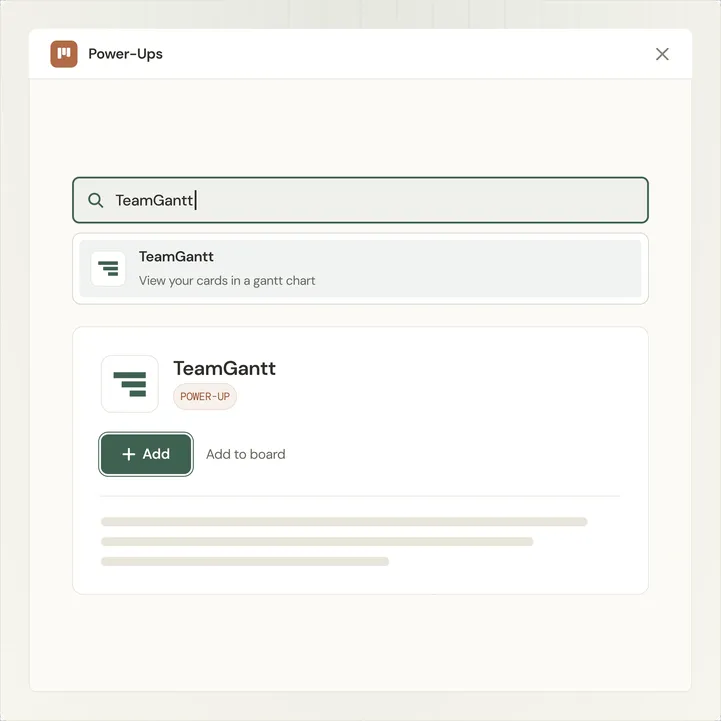Viewport: 721px width, 721px height.
Task: Click the TeamGantt icon in the search result
Action: [108, 269]
